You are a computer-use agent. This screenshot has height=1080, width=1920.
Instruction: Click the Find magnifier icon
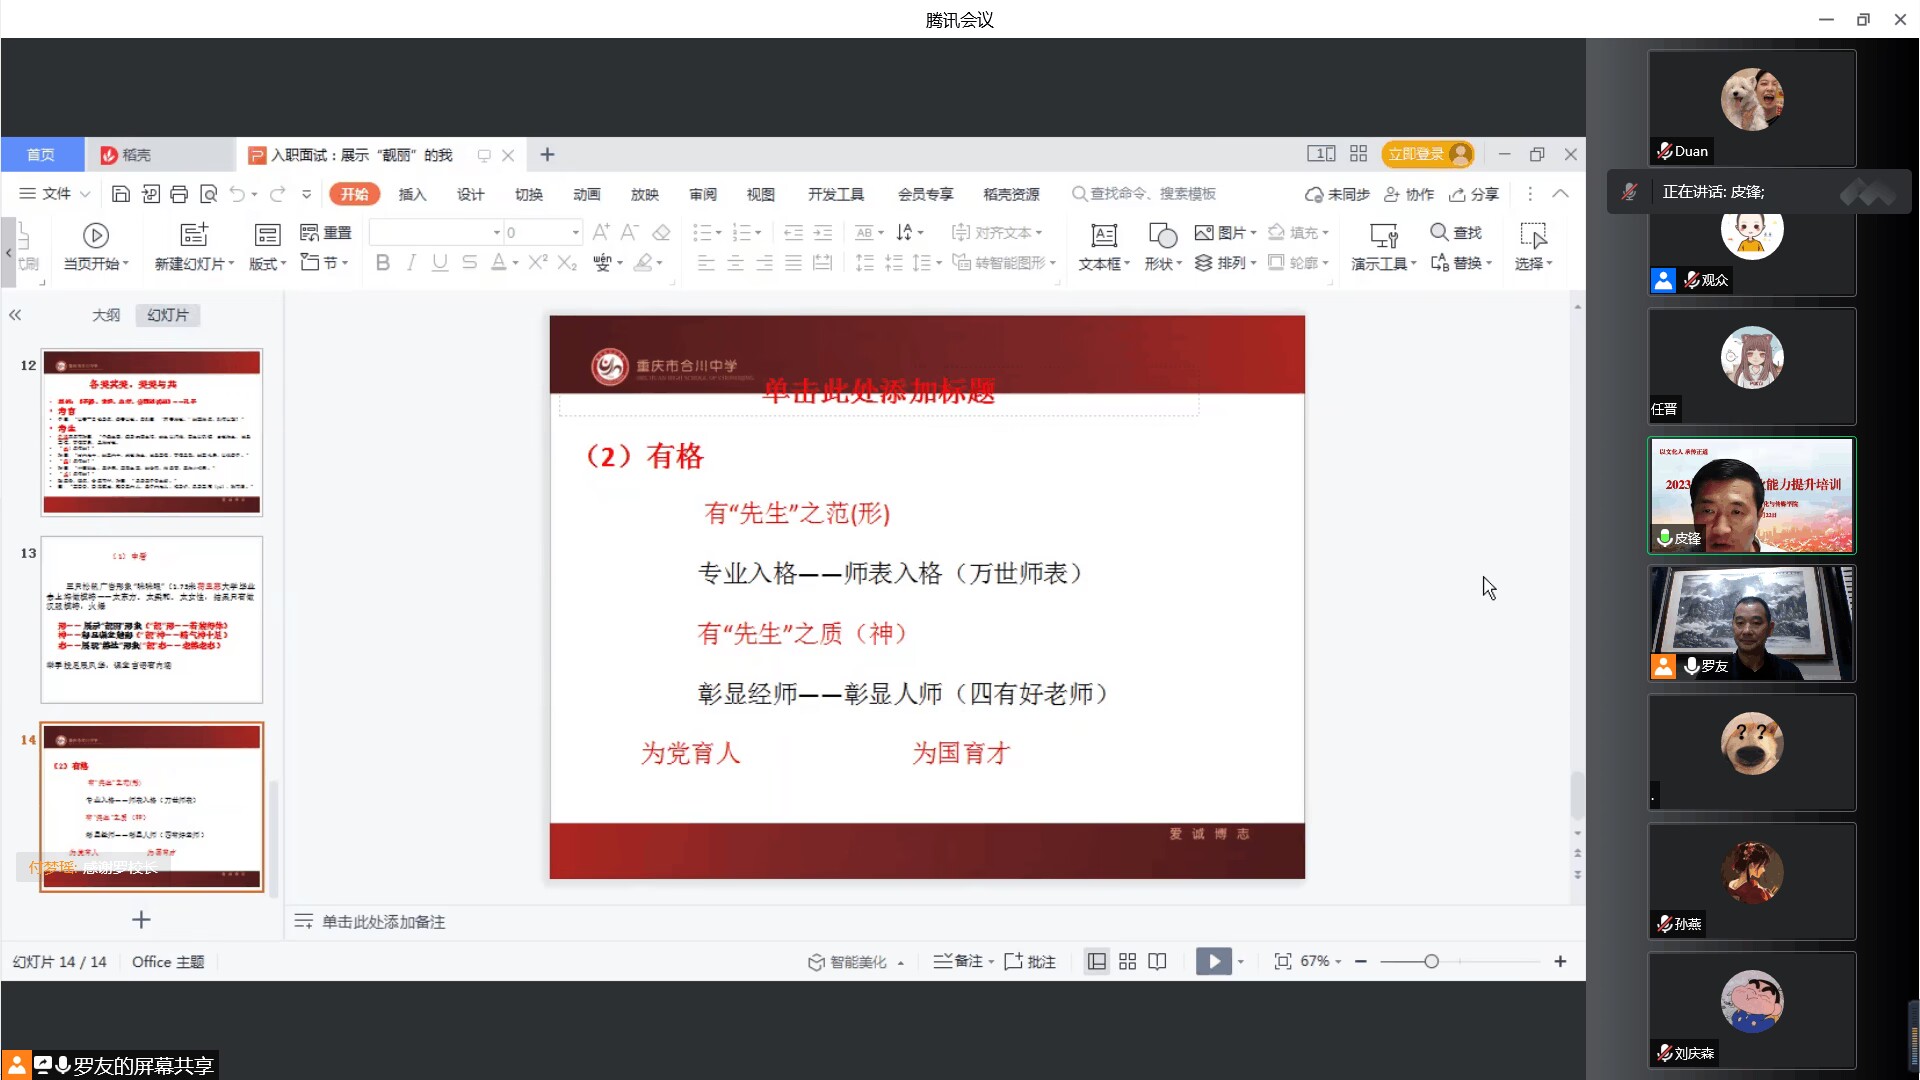coord(1439,232)
